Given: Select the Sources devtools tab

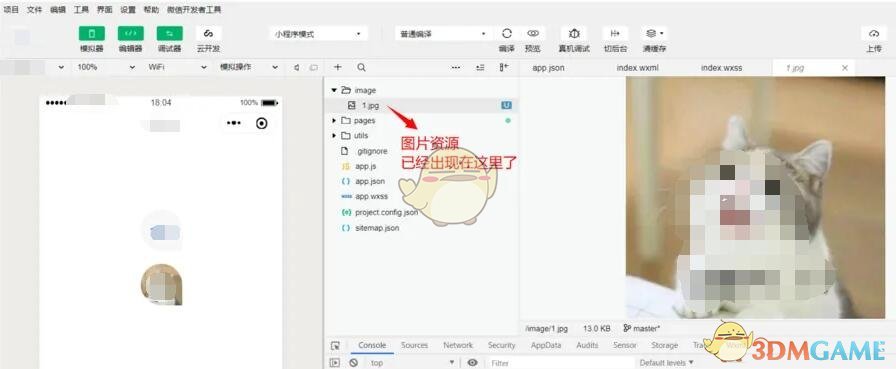Looking at the screenshot, I should (x=414, y=346).
